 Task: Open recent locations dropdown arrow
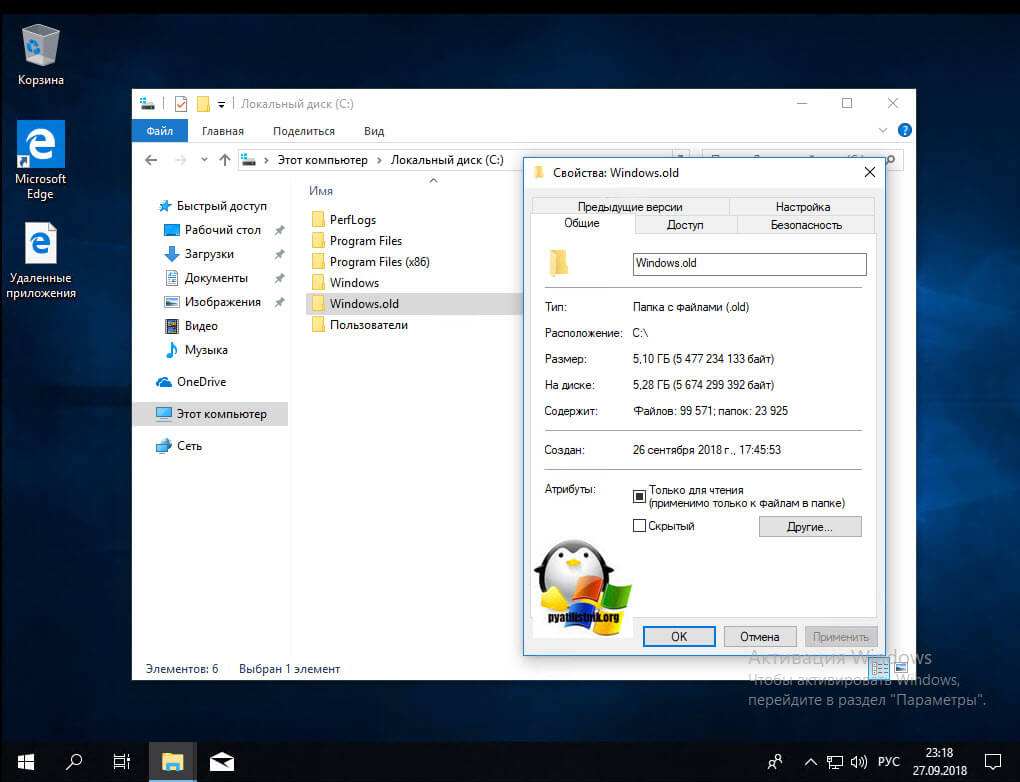point(204,160)
